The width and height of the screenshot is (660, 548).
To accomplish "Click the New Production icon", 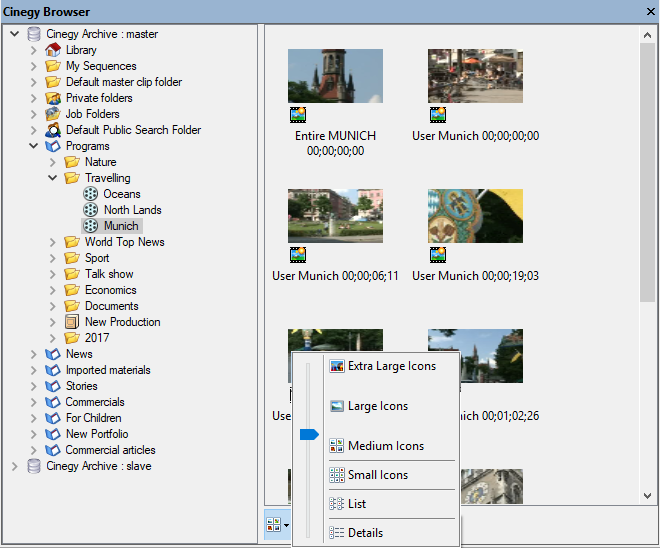I will point(72,322).
